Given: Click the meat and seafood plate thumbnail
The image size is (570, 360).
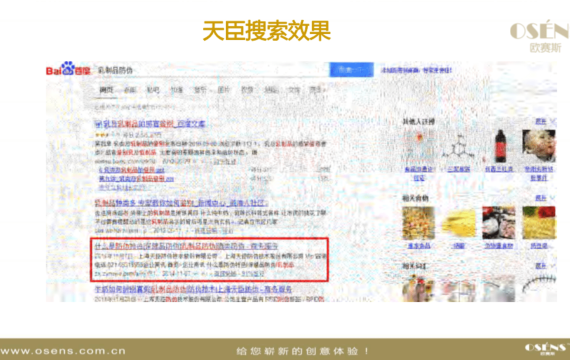Looking at the screenshot, I should pos(499,223).
